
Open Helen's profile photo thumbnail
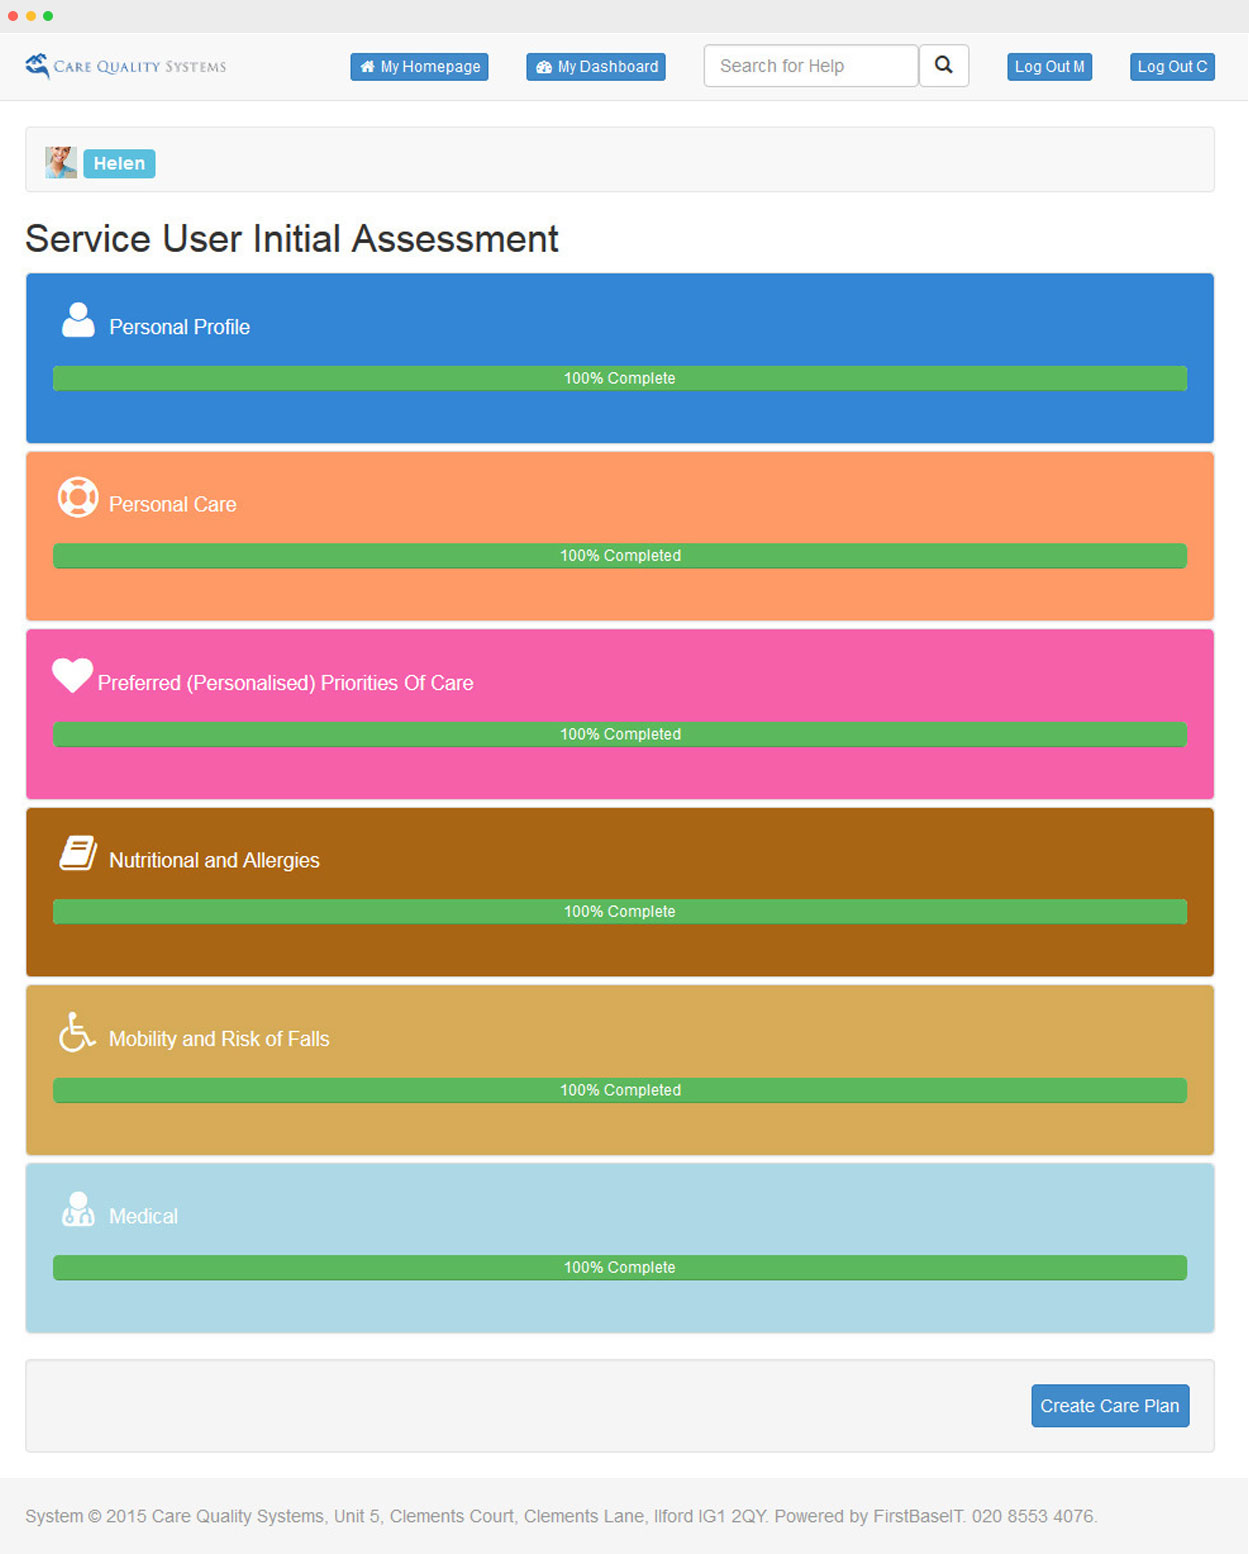[61, 162]
